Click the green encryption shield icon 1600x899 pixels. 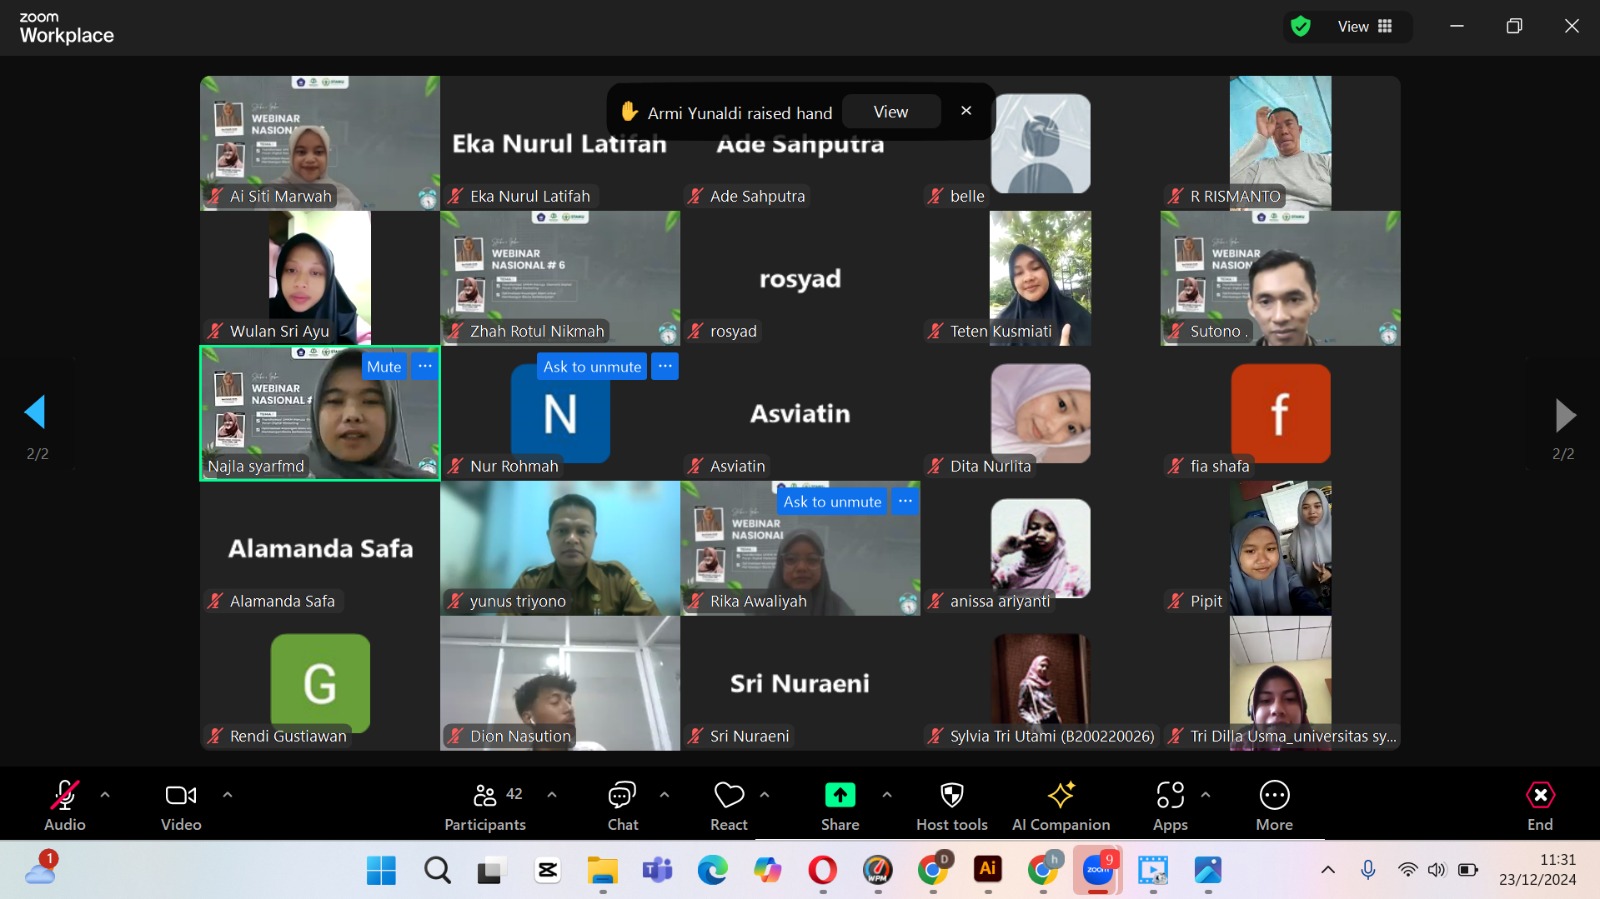[1300, 27]
